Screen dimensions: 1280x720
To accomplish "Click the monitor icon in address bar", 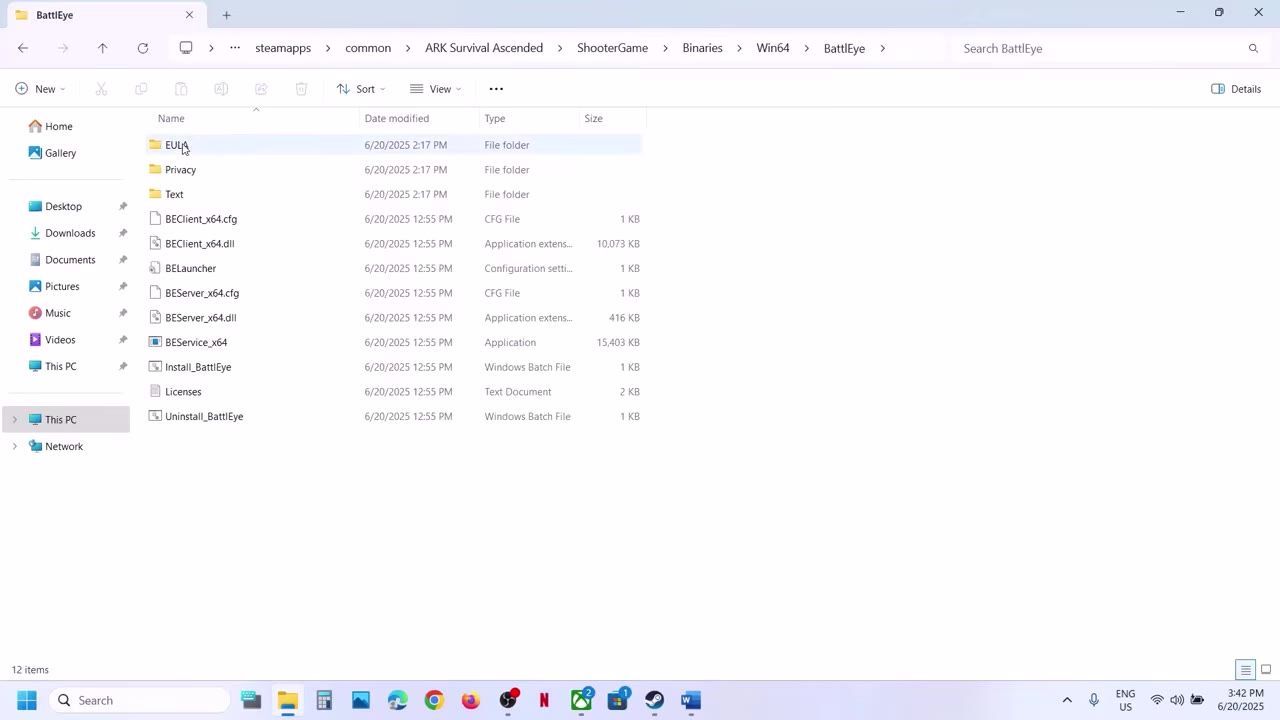I will (x=186, y=48).
